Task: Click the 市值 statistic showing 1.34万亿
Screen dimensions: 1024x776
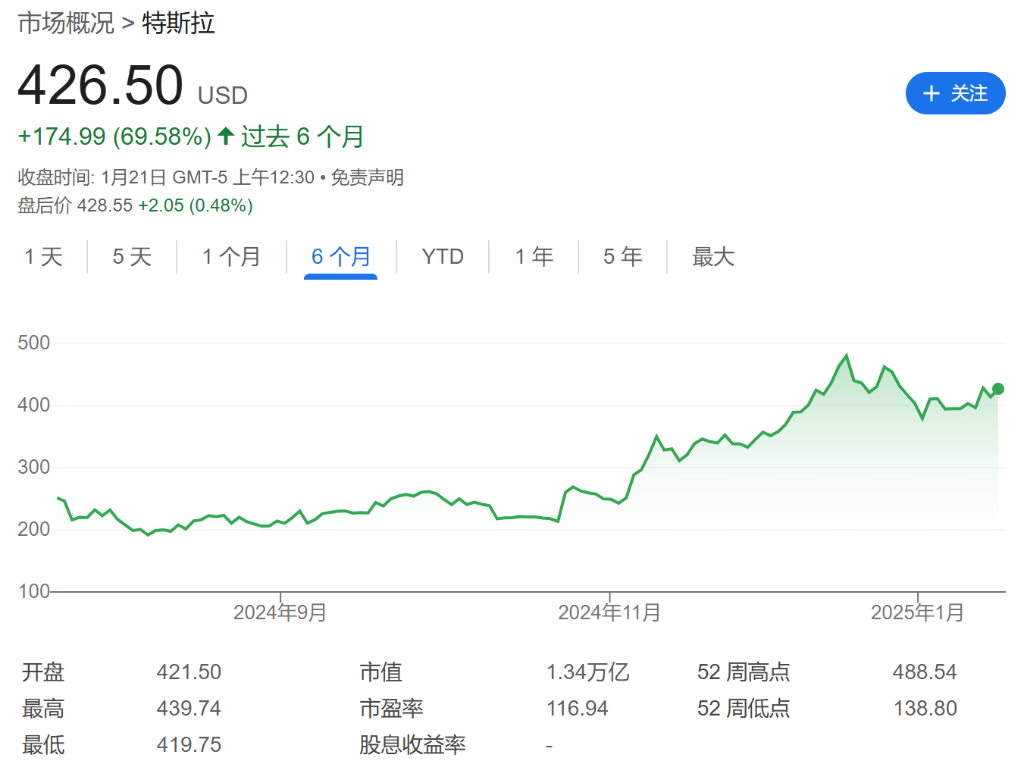Action: click(x=587, y=672)
